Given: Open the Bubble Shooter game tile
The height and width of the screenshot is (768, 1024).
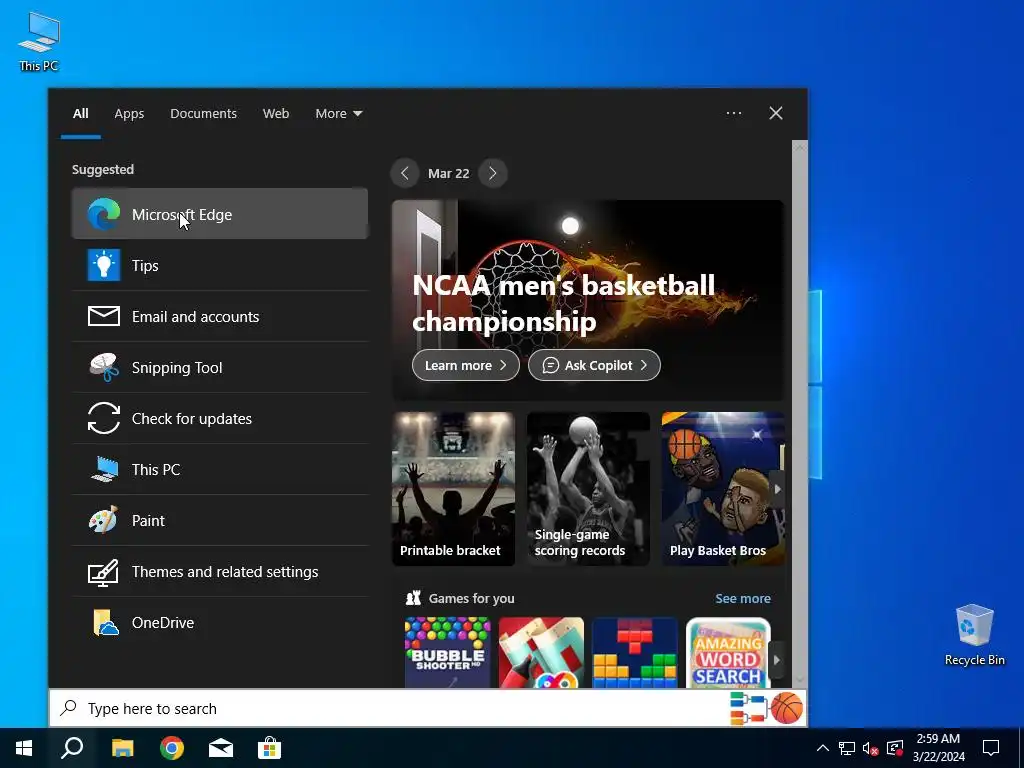Looking at the screenshot, I should click(x=447, y=652).
